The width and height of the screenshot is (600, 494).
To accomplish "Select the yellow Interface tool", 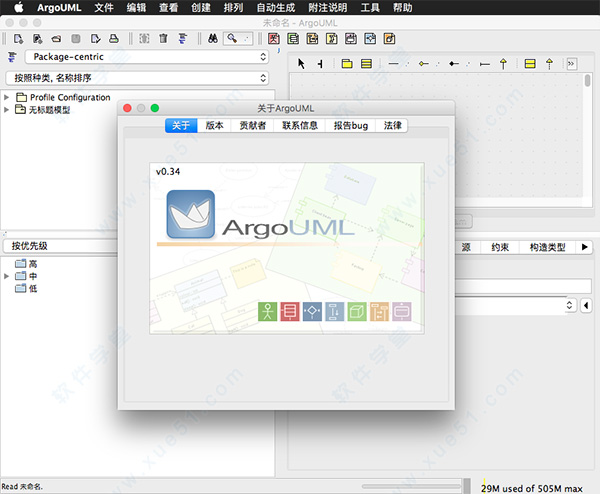I will (x=530, y=64).
